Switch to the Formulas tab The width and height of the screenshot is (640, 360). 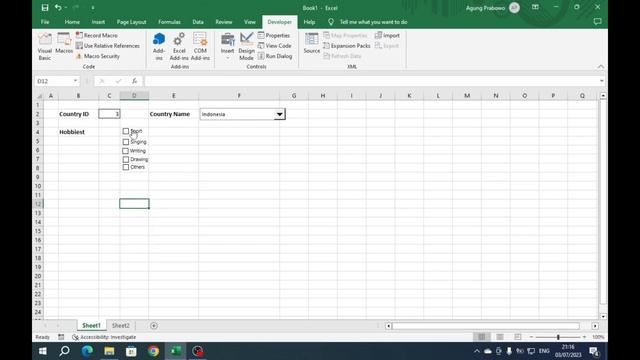[x=169, y=22]
